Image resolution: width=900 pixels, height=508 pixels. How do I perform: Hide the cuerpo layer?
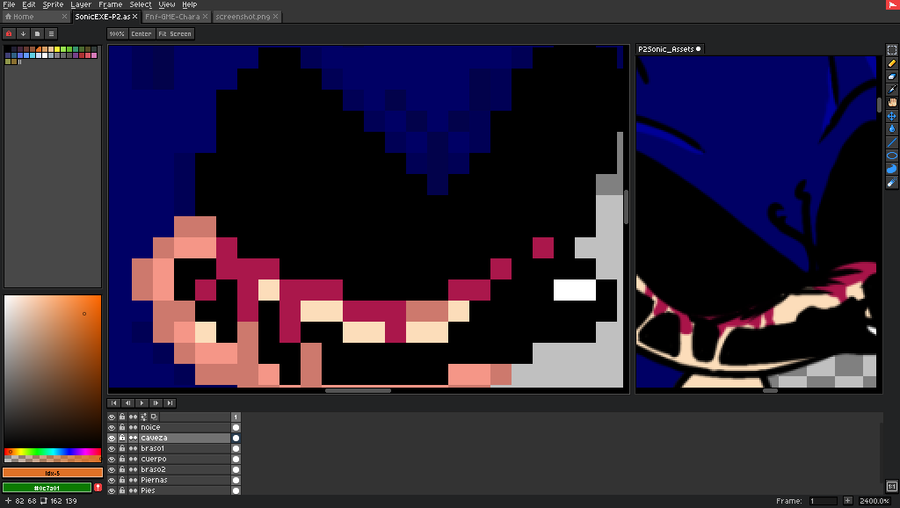pos(111,459)
